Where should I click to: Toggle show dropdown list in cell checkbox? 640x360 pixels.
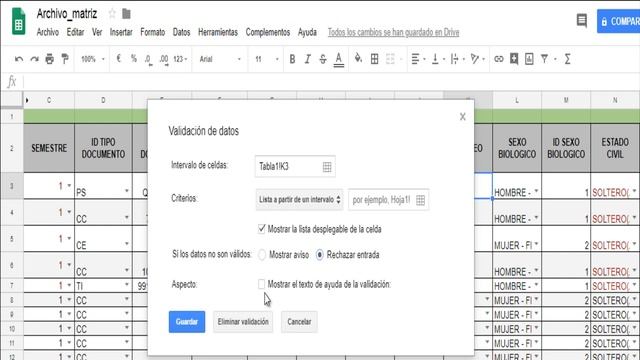click(262, 229)
